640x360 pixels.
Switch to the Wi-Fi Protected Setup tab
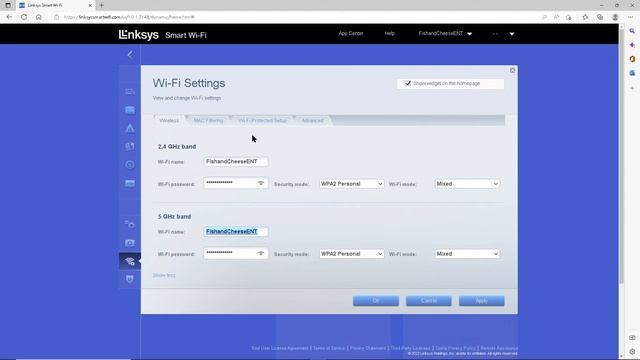(262, 120)
